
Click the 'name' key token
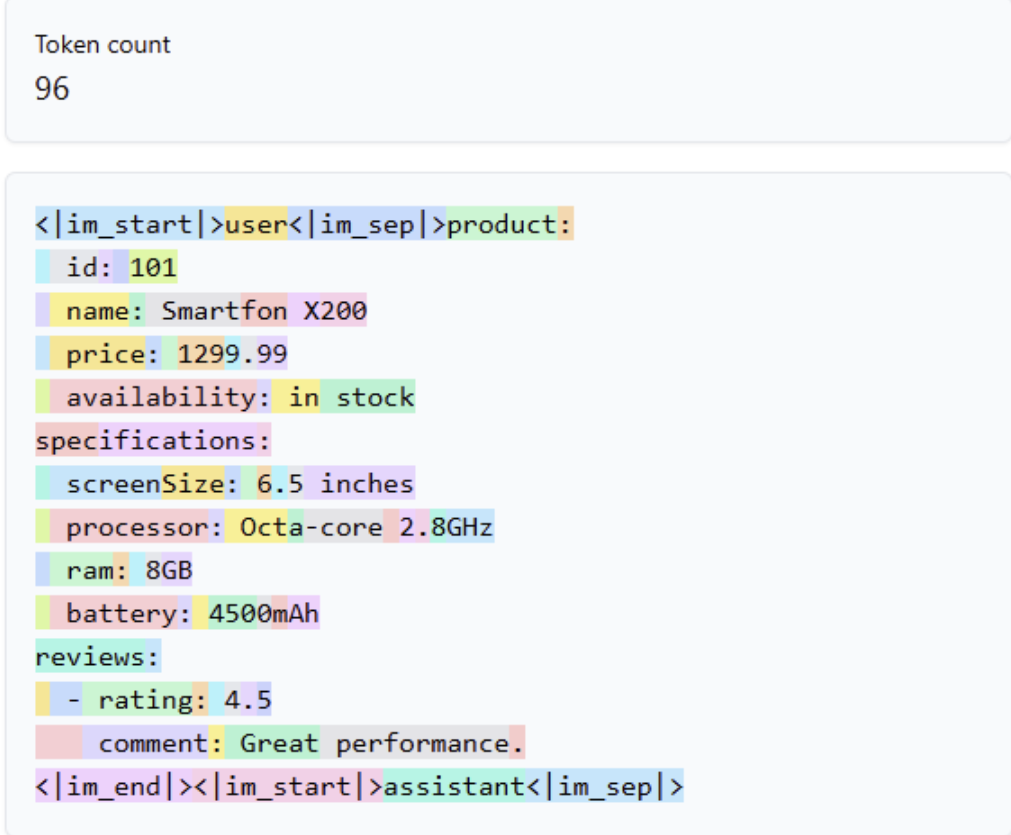click(x=90, y=310)
